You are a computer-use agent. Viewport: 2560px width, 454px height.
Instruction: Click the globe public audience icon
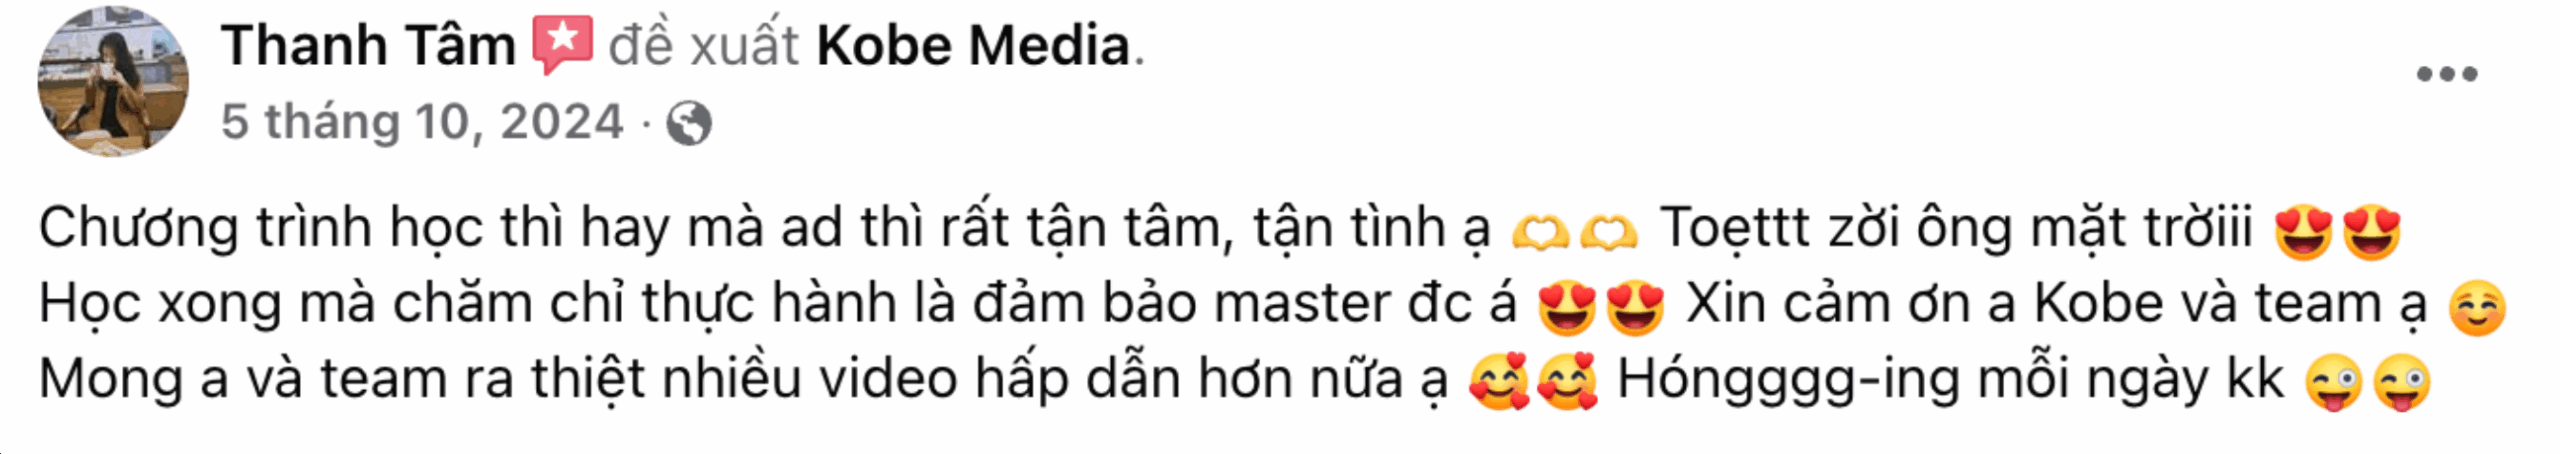[690, 124]
